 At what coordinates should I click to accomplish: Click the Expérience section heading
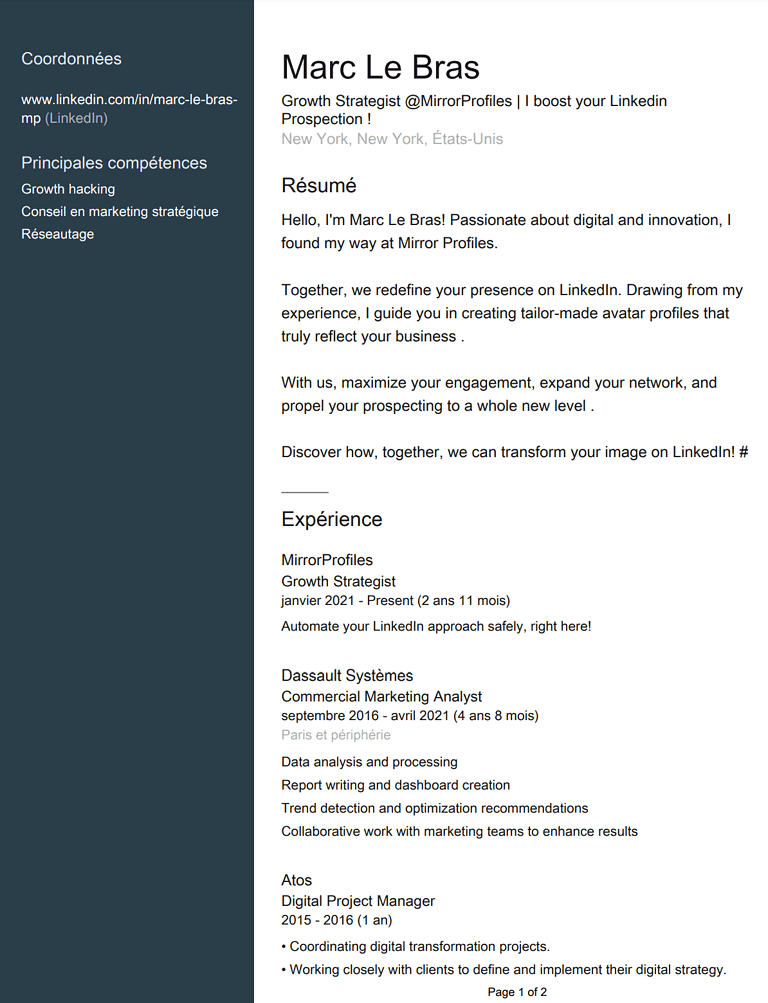[331, 519]
